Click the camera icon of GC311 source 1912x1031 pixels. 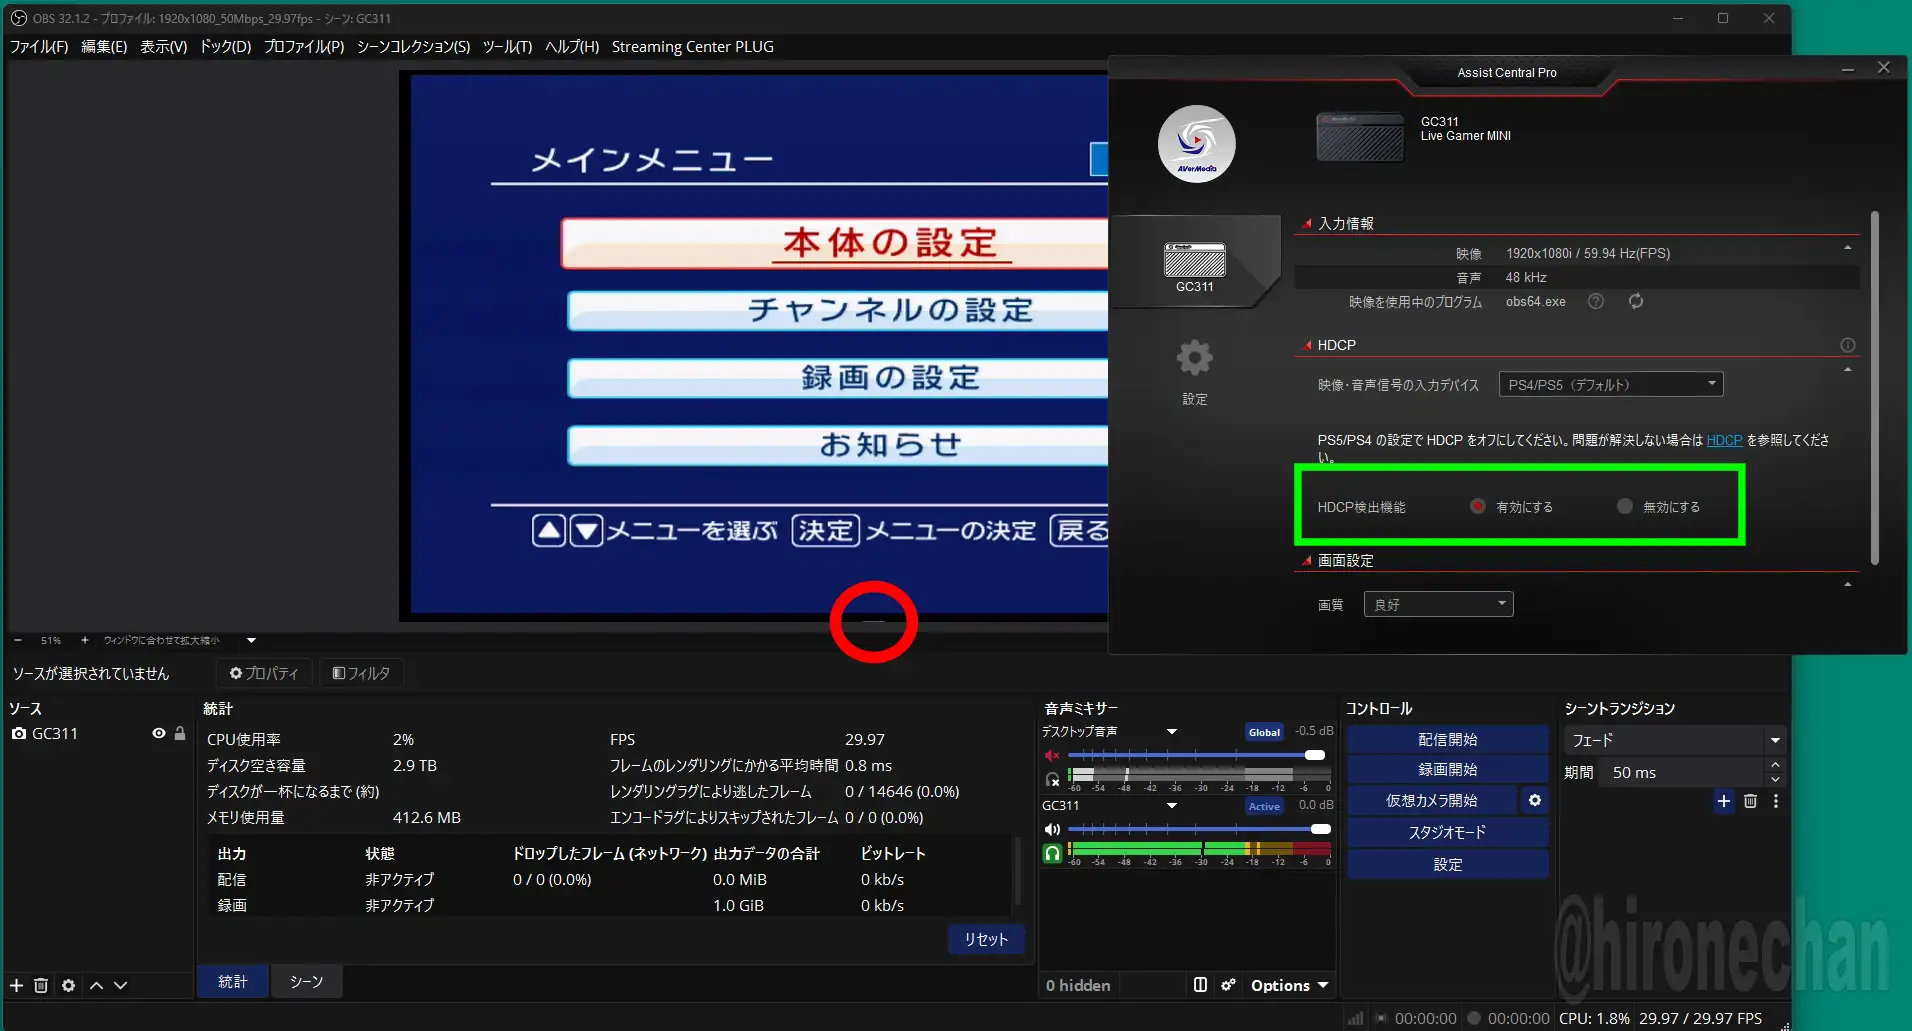[18, 733]
